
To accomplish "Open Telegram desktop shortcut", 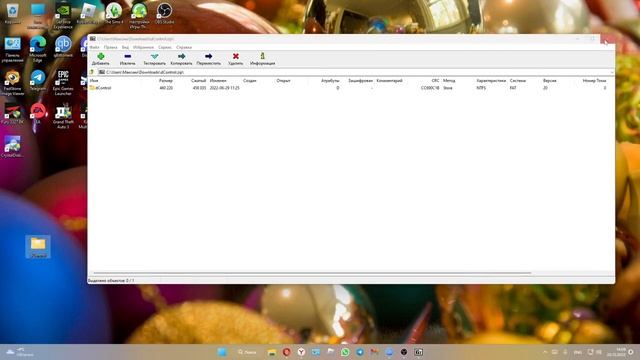I will click(x=38, y=80).
